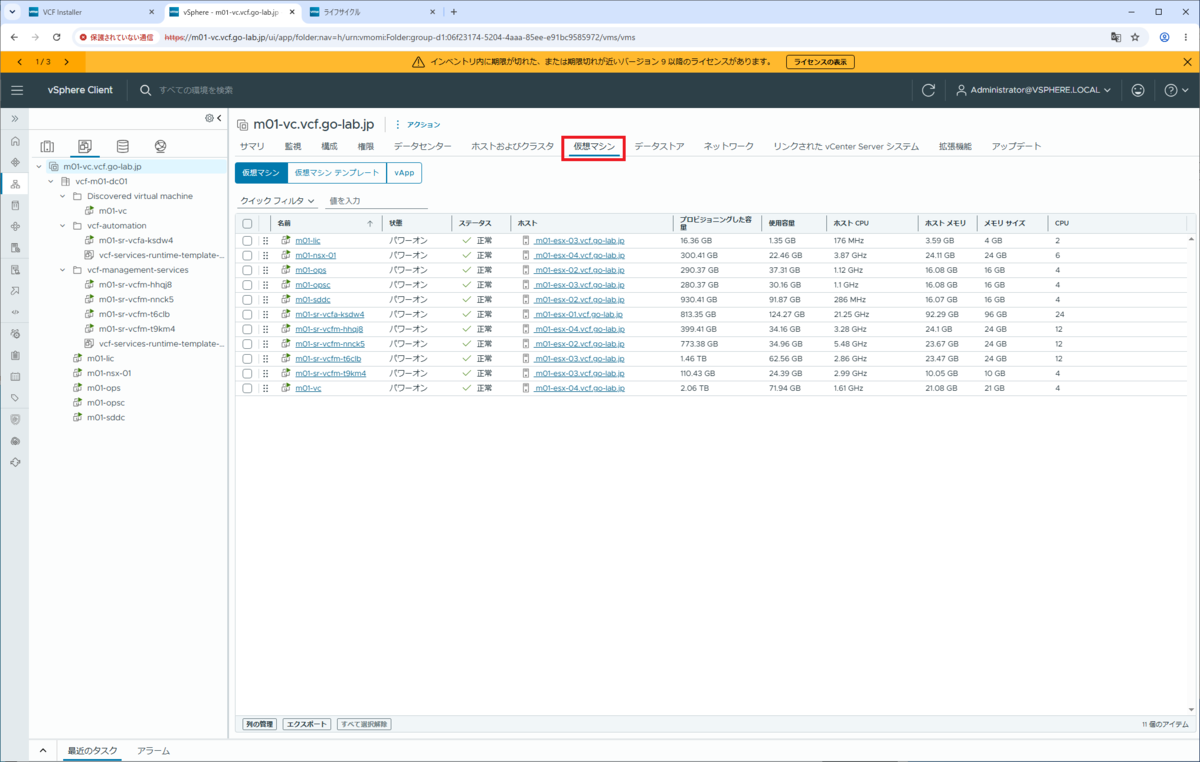Switch to the ネットワーク tab

(x=729, y=146)
